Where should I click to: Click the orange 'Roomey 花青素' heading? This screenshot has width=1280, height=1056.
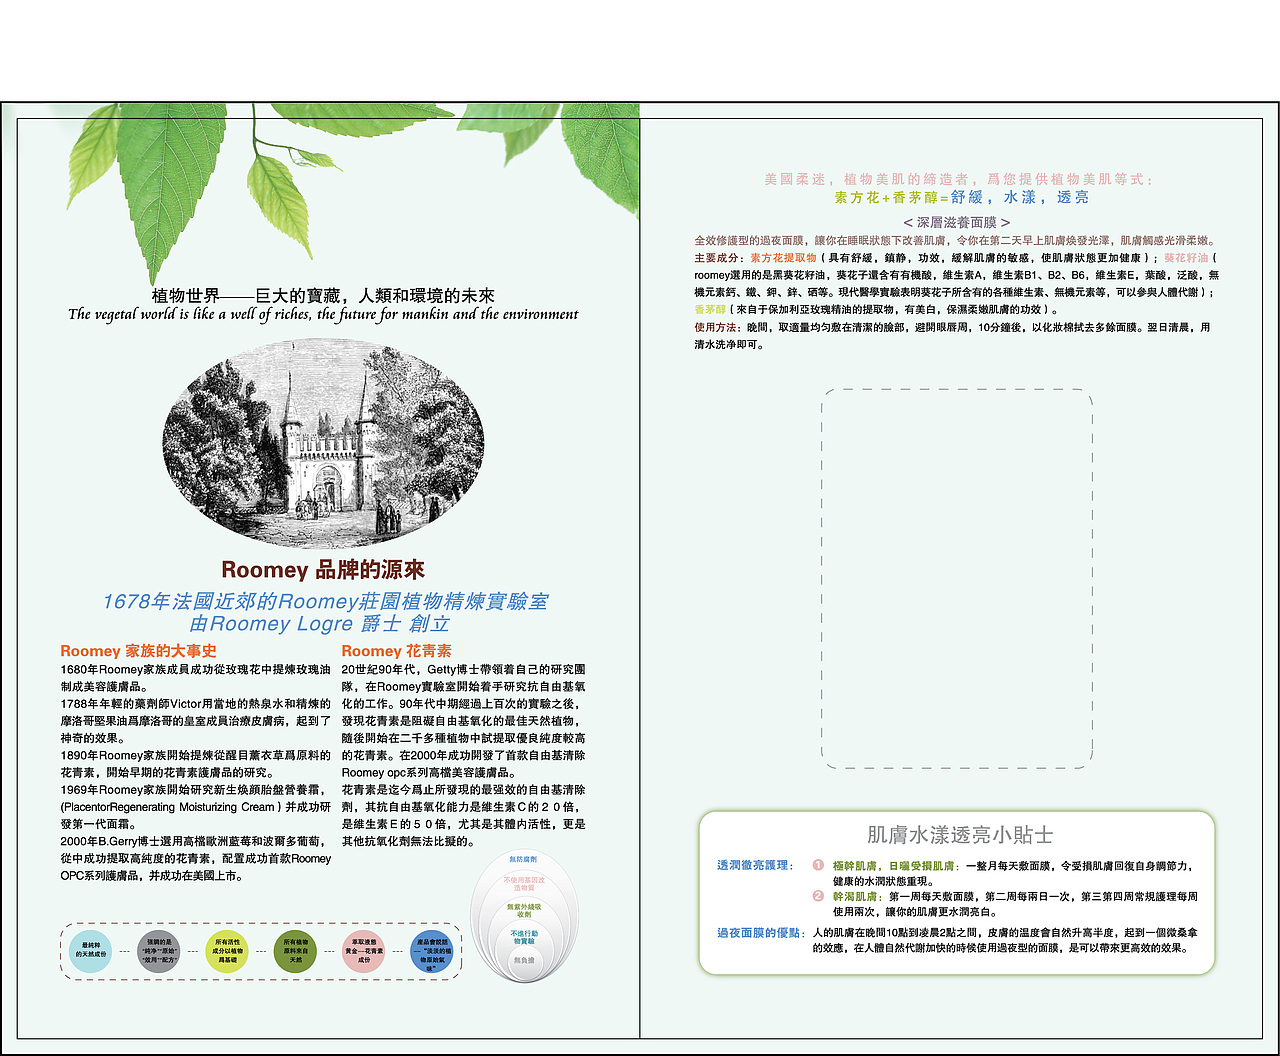tap(396, 651)
